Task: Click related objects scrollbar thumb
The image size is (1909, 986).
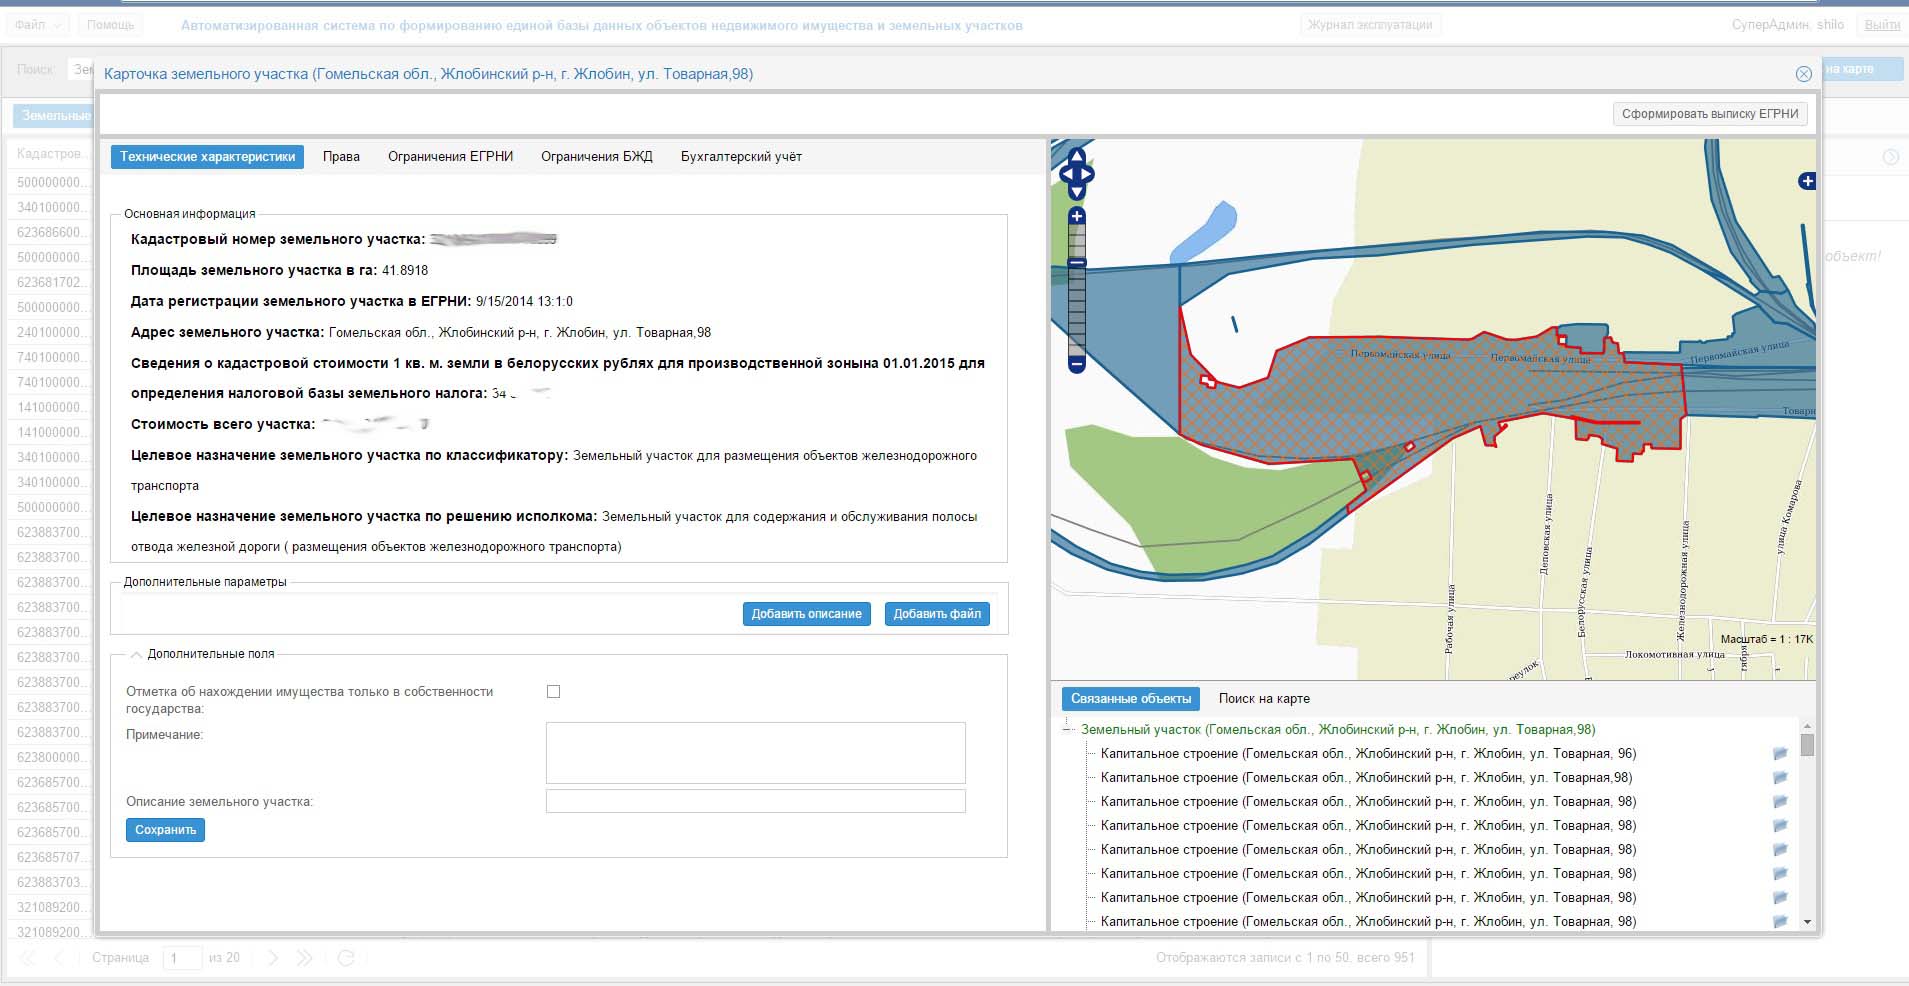Action: point(1807,745)
